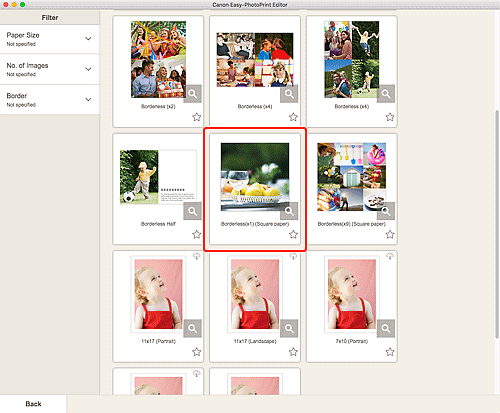500x413 pixels.
Task: Click the '11x17 (Portrait)' label text
Action: [x=158, y=341]
